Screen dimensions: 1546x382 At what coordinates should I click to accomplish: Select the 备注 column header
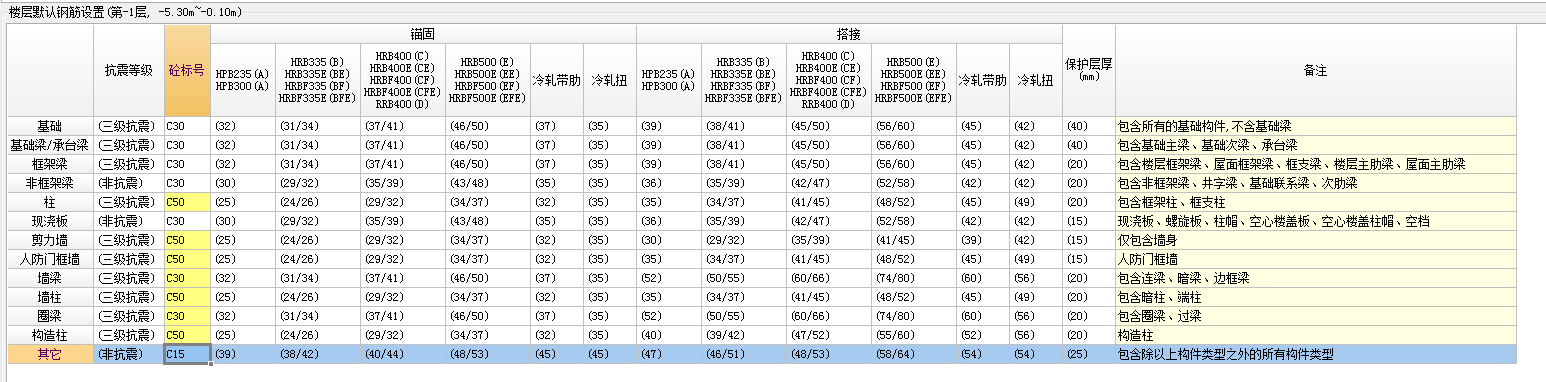[x=1315, y=71]
